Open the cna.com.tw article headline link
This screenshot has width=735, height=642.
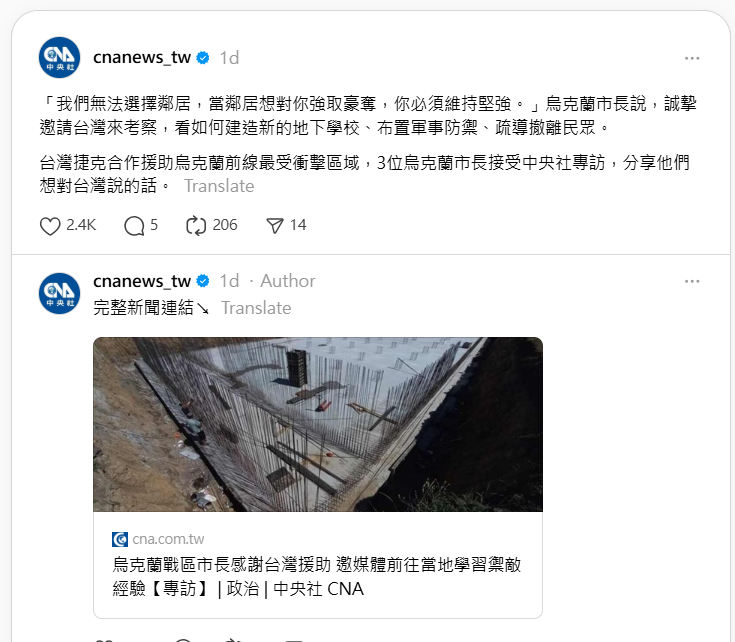[x=317, y=577]
